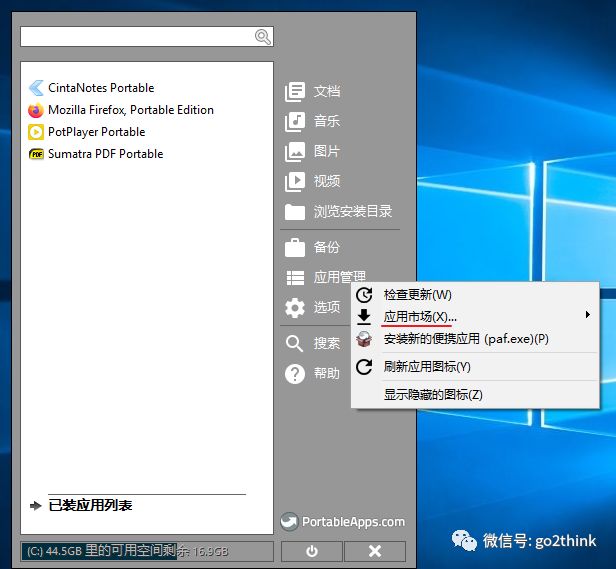This screenshot has width=616, height=569.
Task: Launch Sumatra PDF Portable by its name
Action: (106, 154)
